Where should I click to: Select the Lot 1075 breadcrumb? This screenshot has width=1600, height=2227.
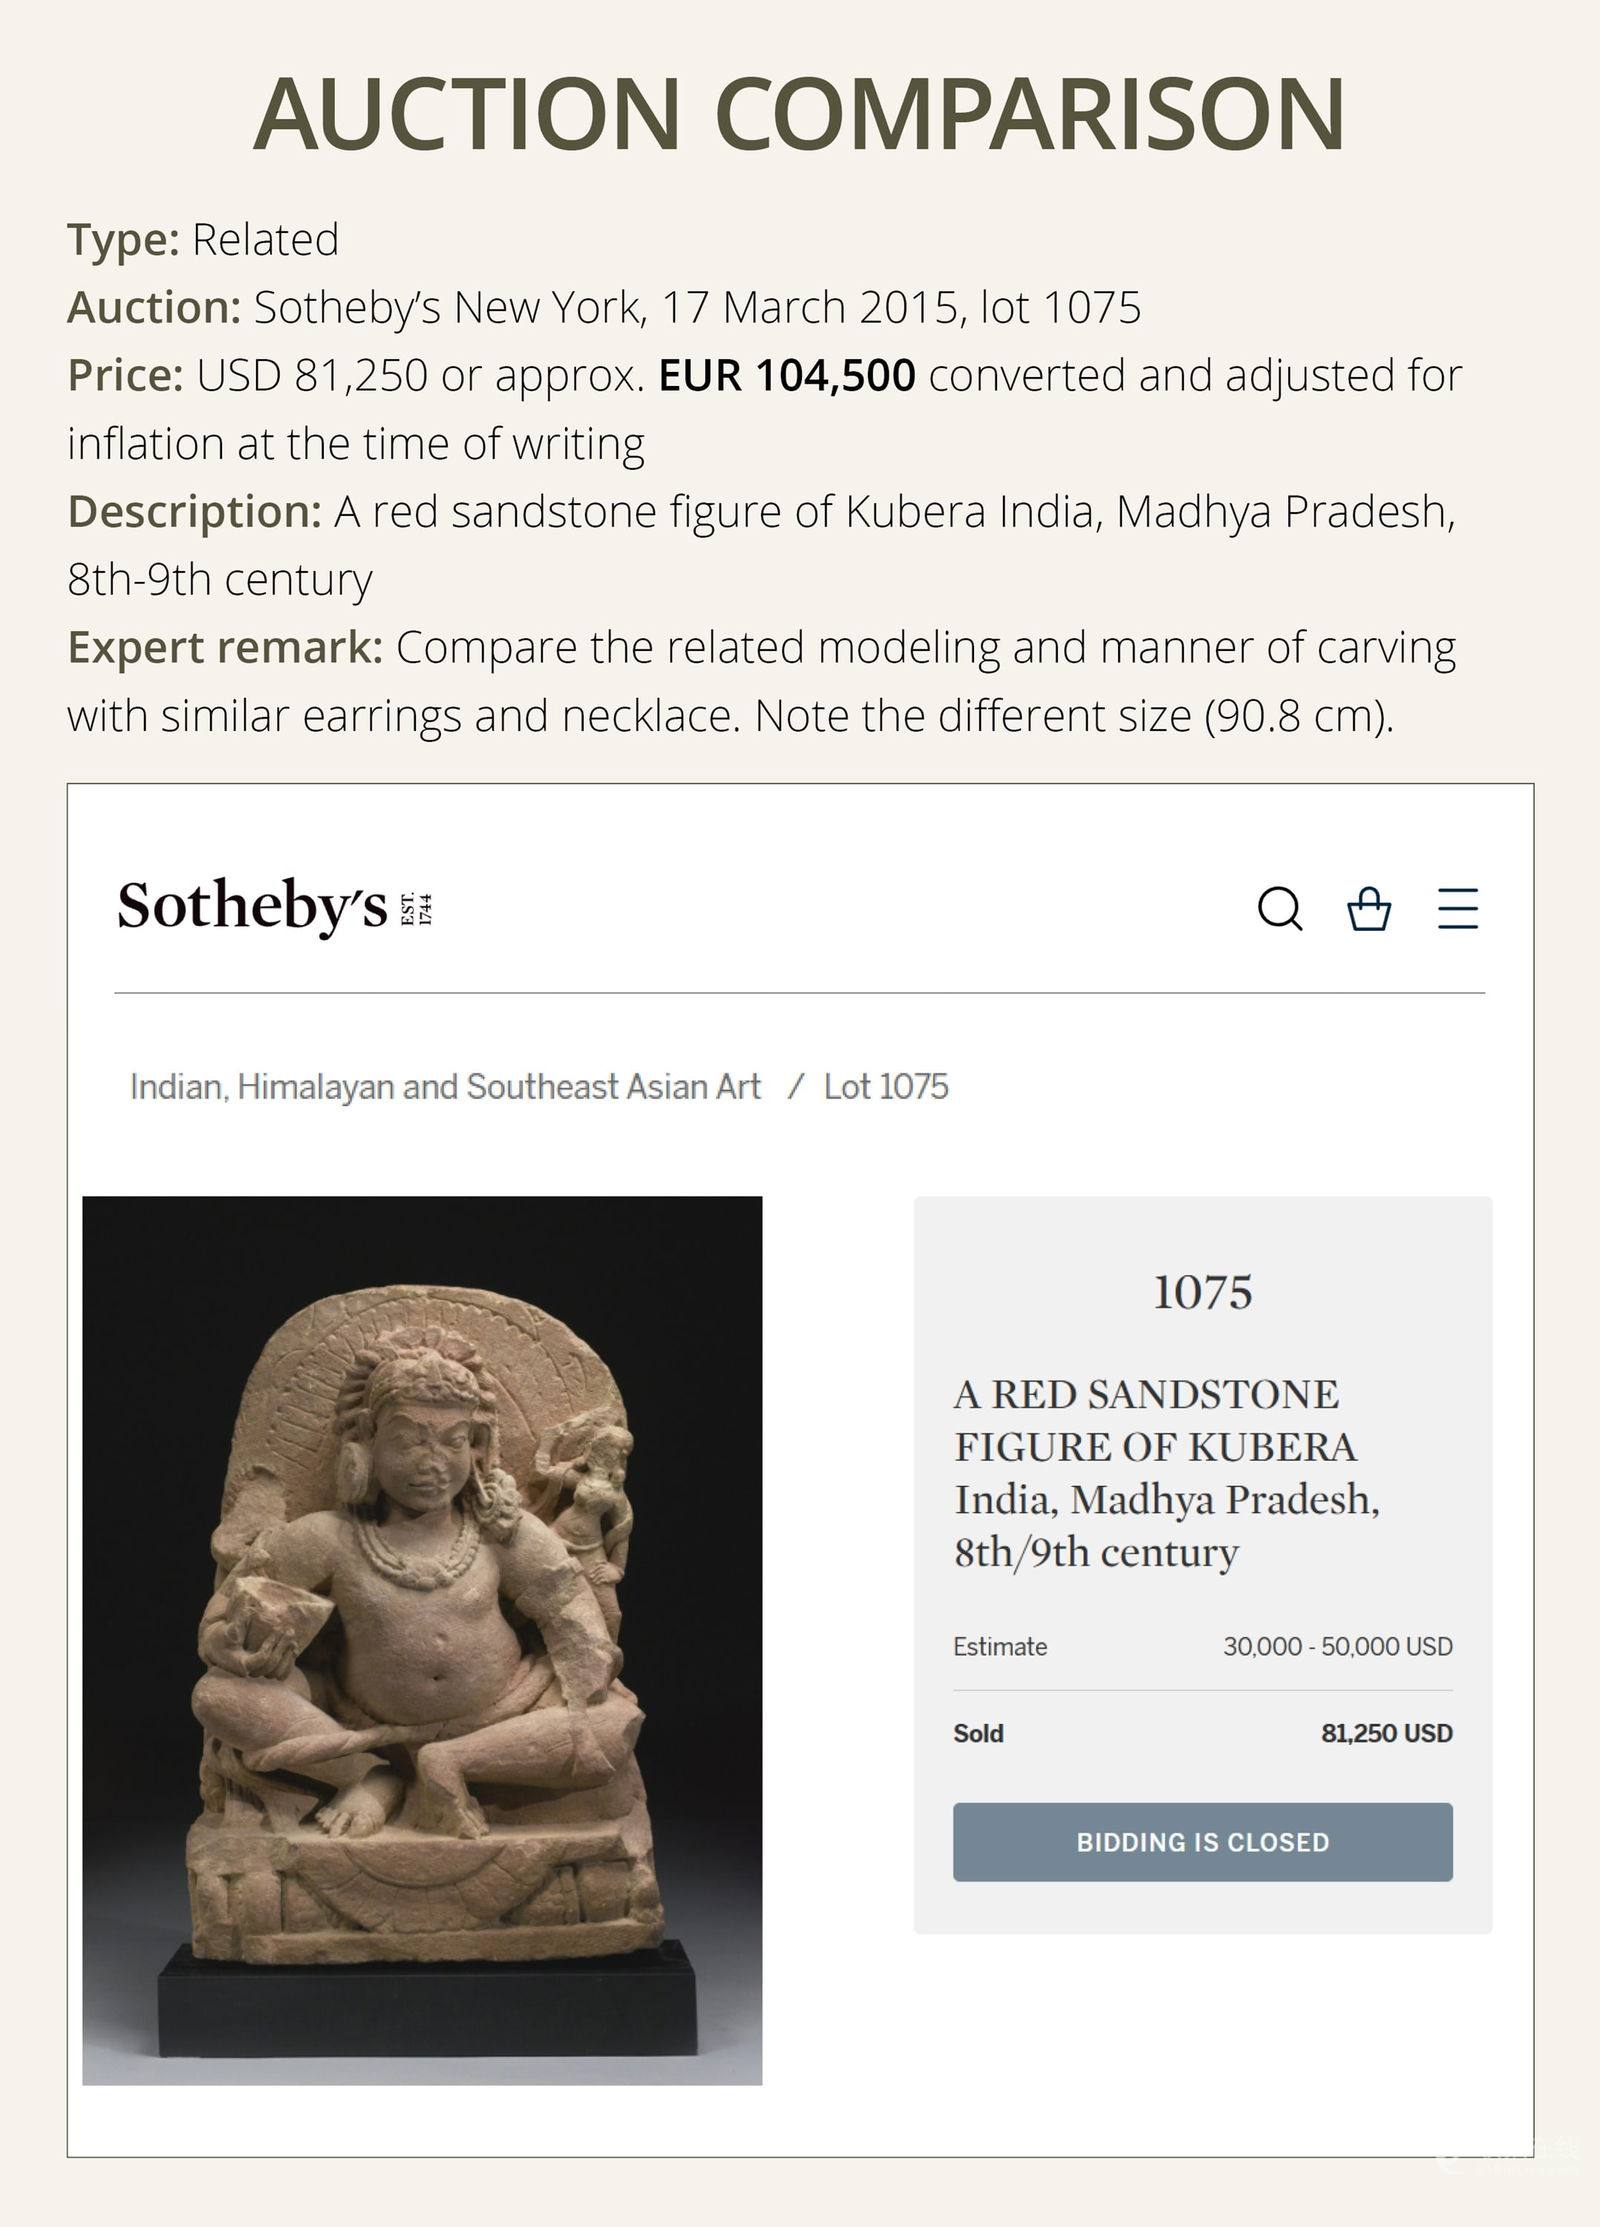pyautogui.click(x=886, y=1087)
